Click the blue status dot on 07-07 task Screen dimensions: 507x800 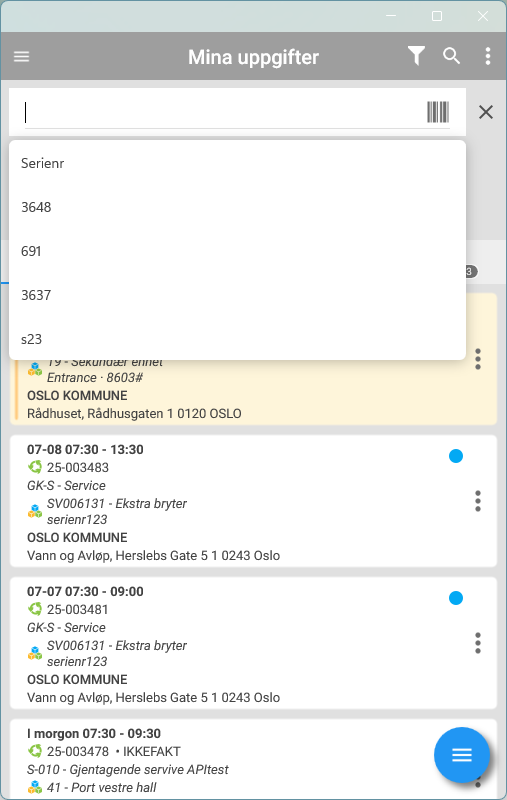pyautogui.click(x=456, y=597)
